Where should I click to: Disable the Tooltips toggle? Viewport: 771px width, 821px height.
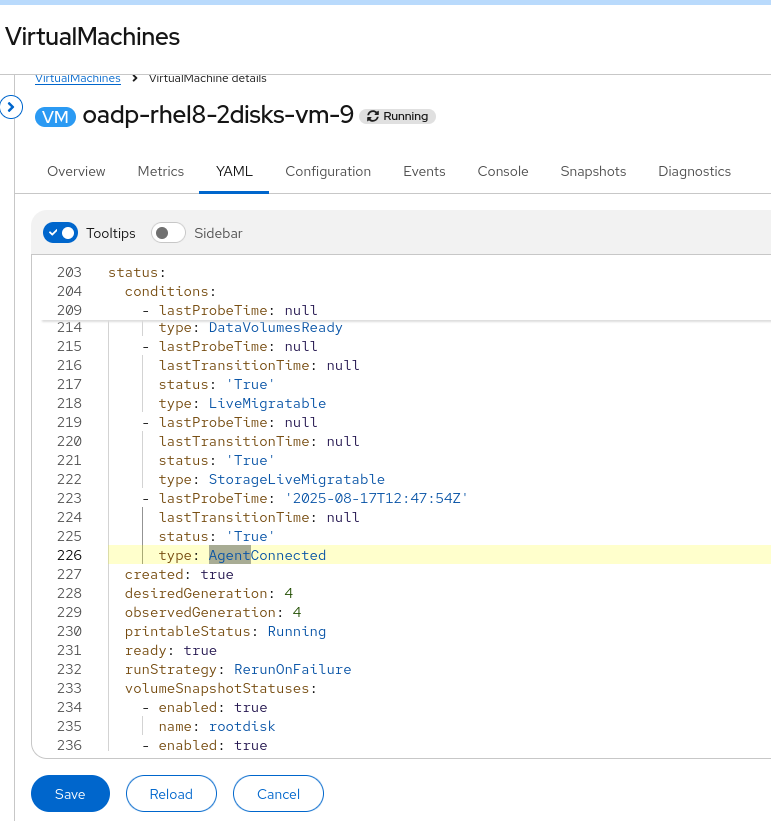(60, 233)
